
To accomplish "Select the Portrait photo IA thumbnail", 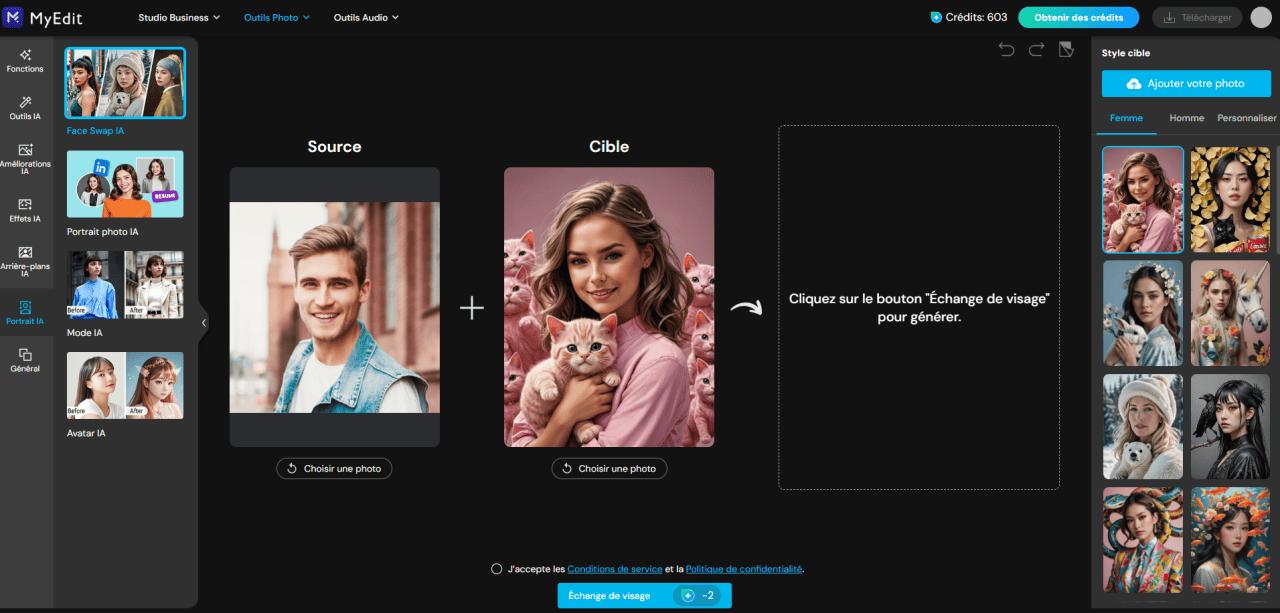I will [125, 183].
